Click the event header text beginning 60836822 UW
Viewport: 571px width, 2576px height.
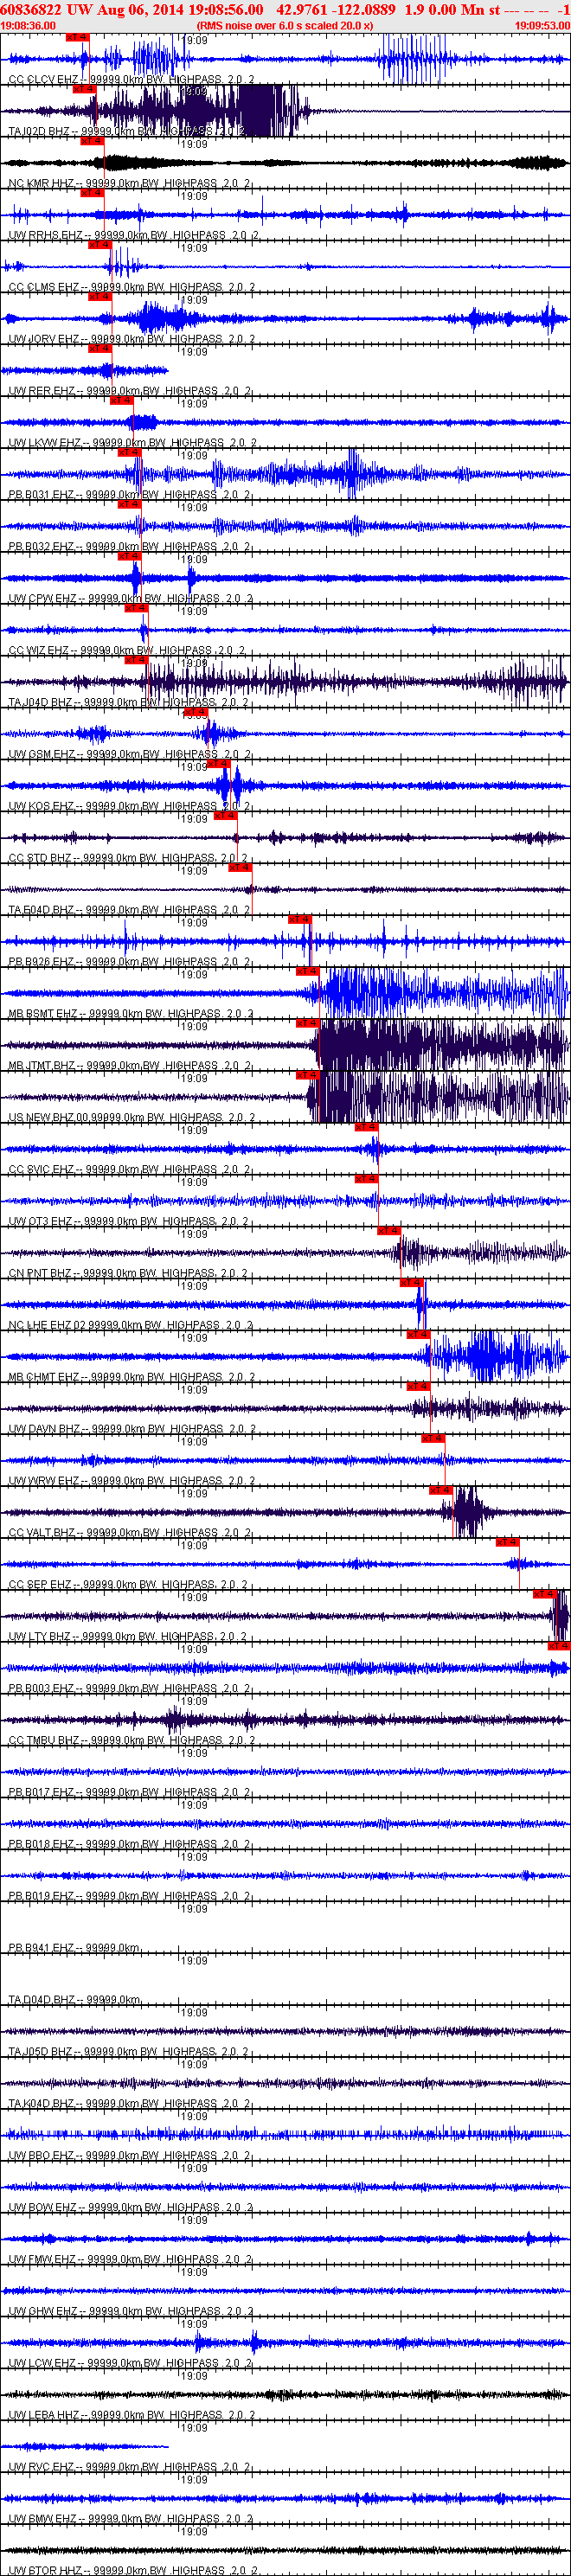click(x=285, y=9)
